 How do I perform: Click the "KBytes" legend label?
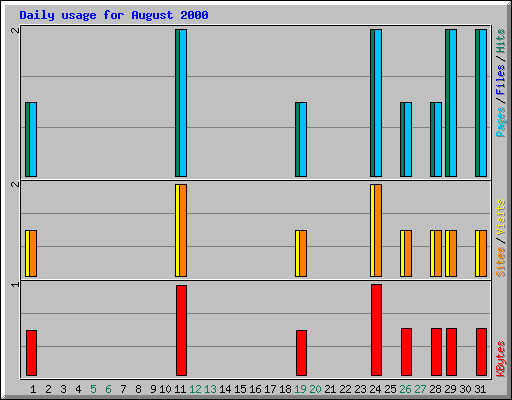coord(500,359)
